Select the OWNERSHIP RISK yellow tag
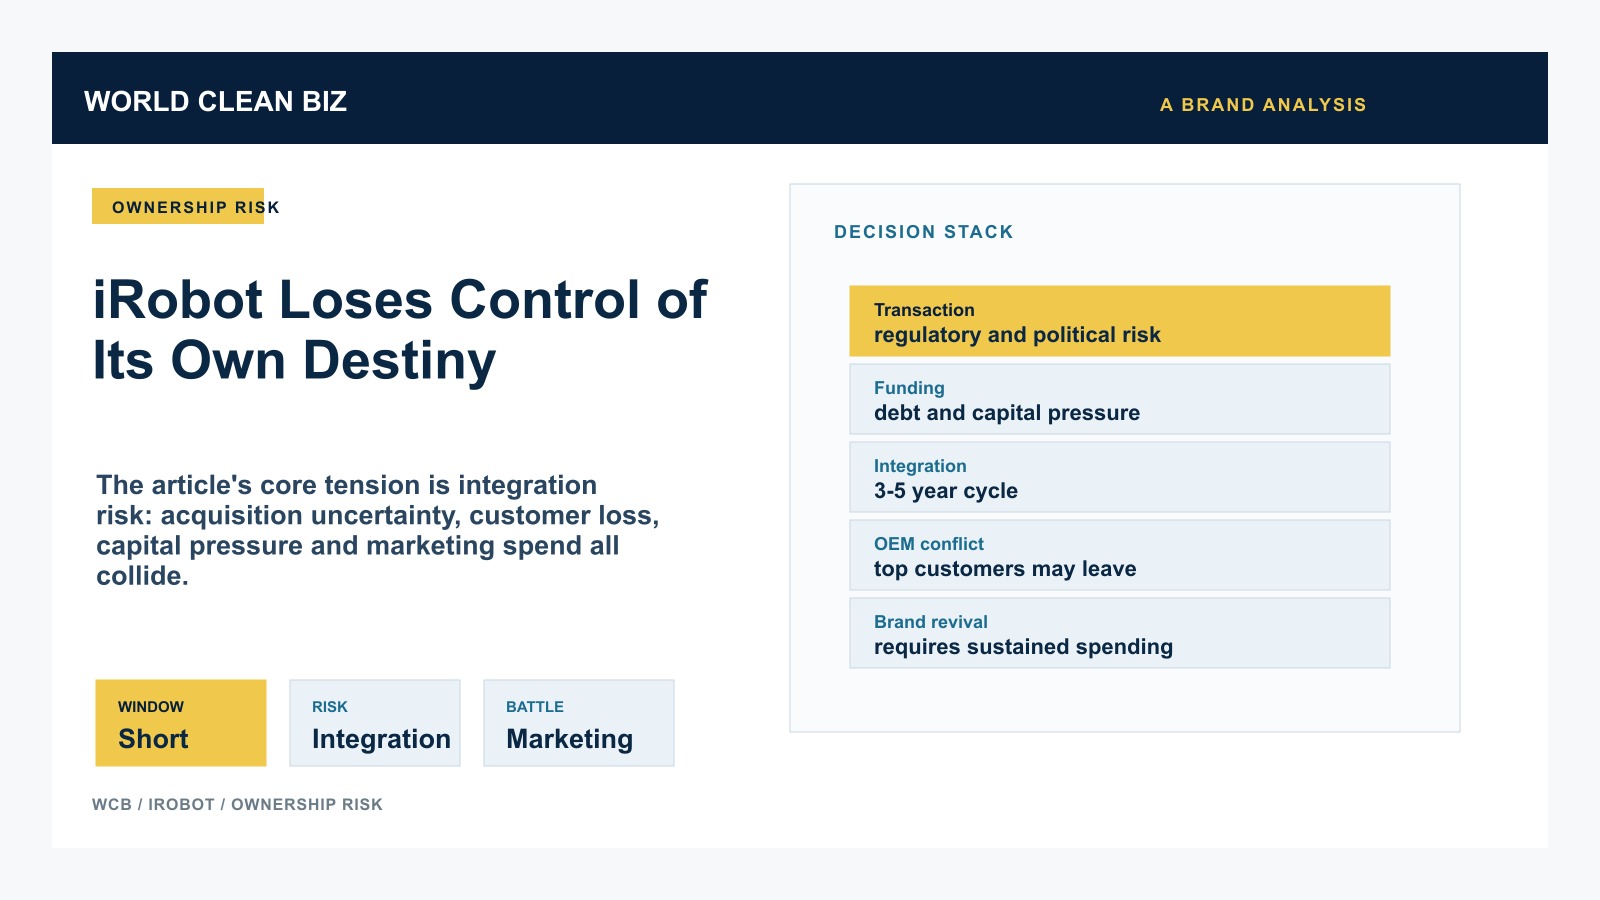 coord(178,206)
